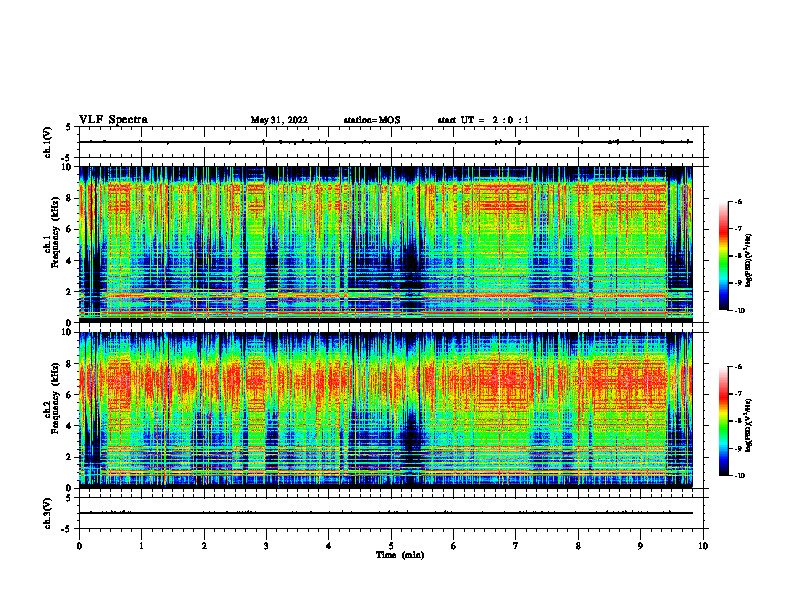This screenshot has height=612, width=792.
Task: Click the "station=MOS" header label
Action: (x=372, y=120)
